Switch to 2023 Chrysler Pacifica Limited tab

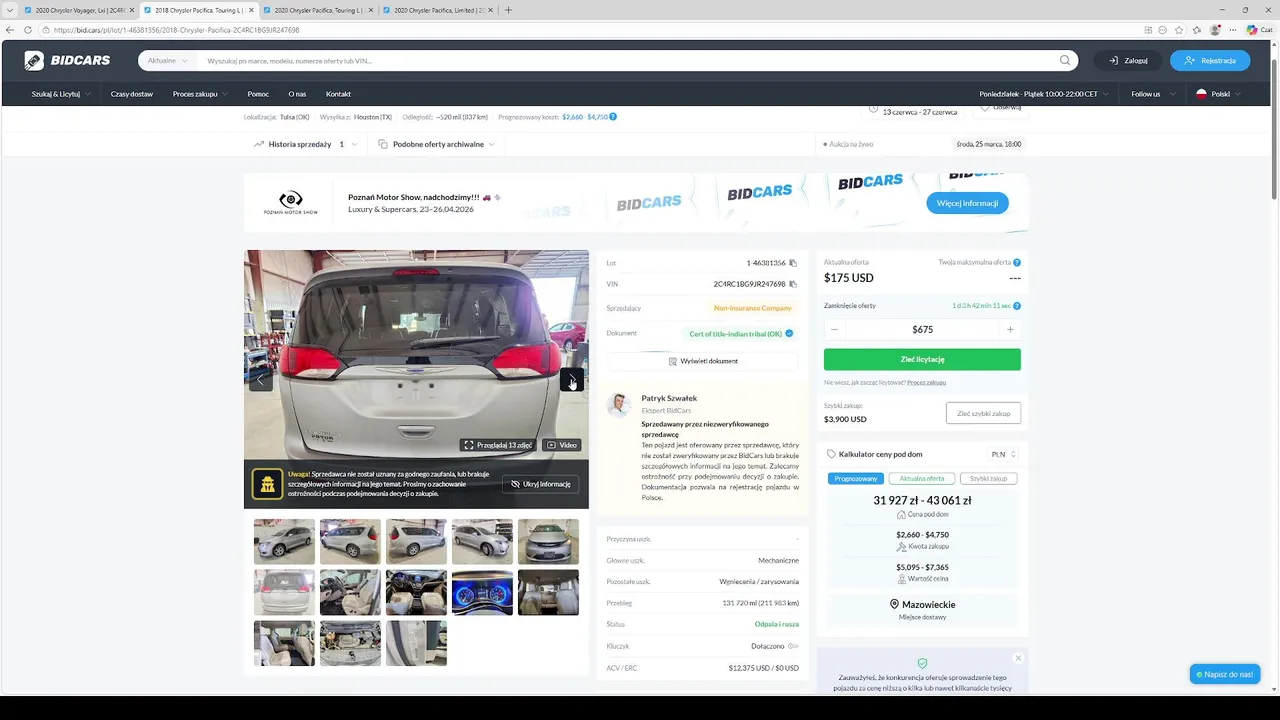click(436, 10)
